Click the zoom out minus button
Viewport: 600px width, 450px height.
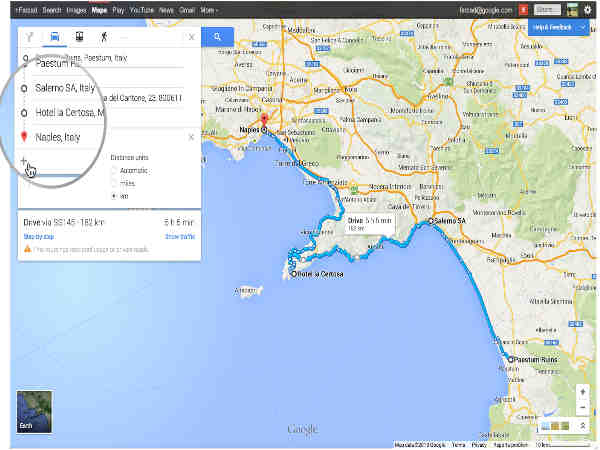pyautogui.click(x=582, y=408)
